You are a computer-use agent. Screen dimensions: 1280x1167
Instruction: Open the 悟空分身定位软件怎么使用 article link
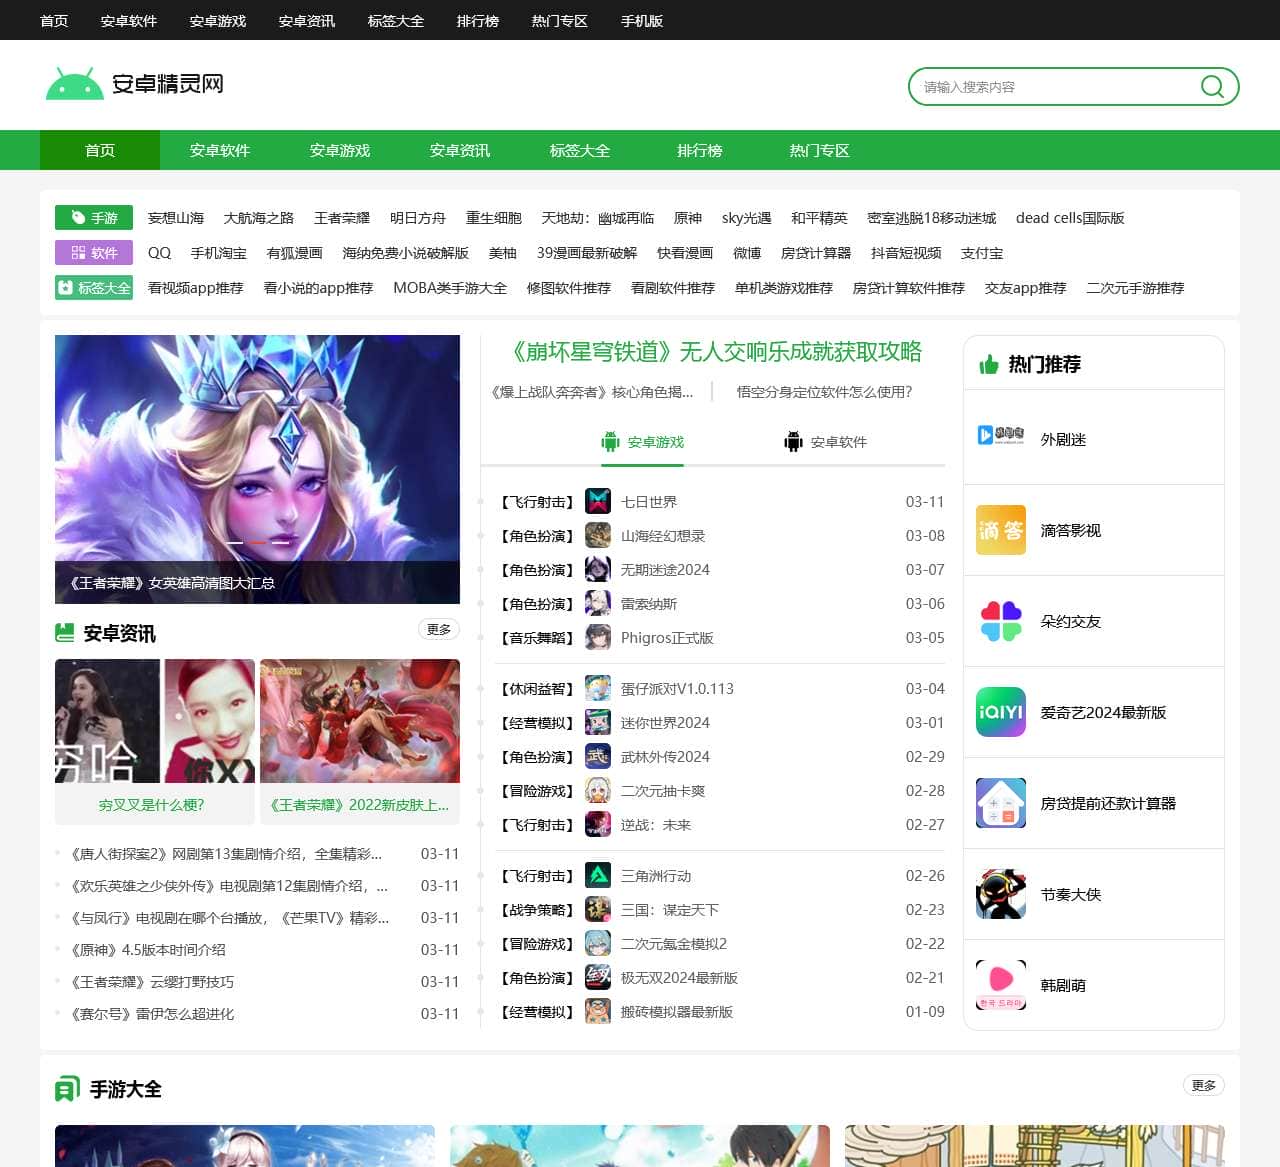[824, 392]
